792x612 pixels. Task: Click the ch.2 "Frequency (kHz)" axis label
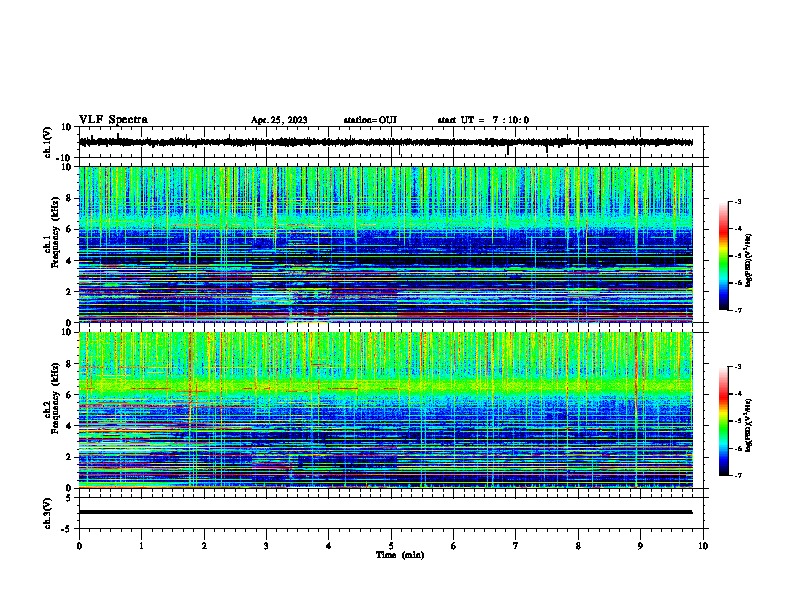pyautogui.click(x=55, y=398)
